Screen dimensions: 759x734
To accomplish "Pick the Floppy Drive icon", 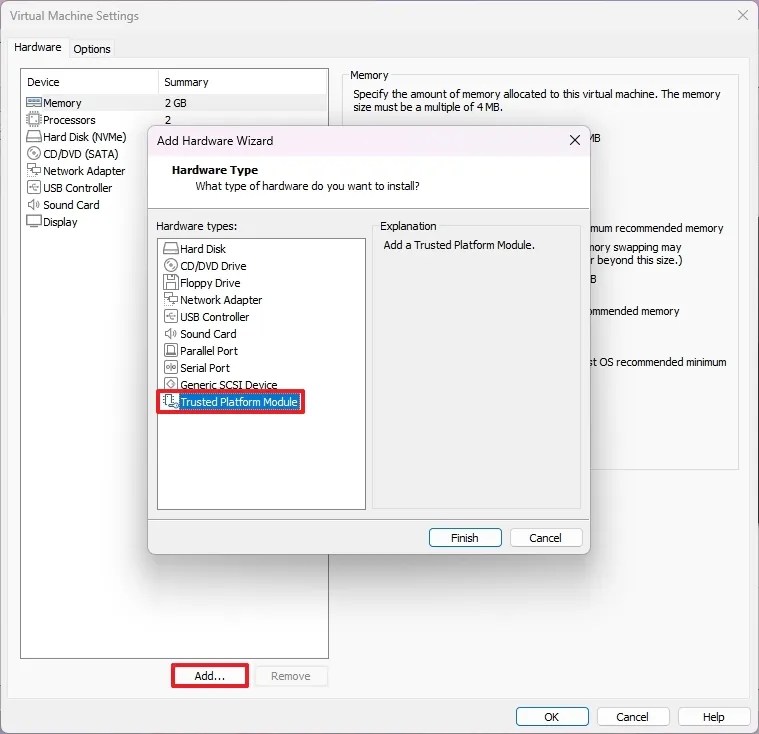I will (x=171, y=282).
